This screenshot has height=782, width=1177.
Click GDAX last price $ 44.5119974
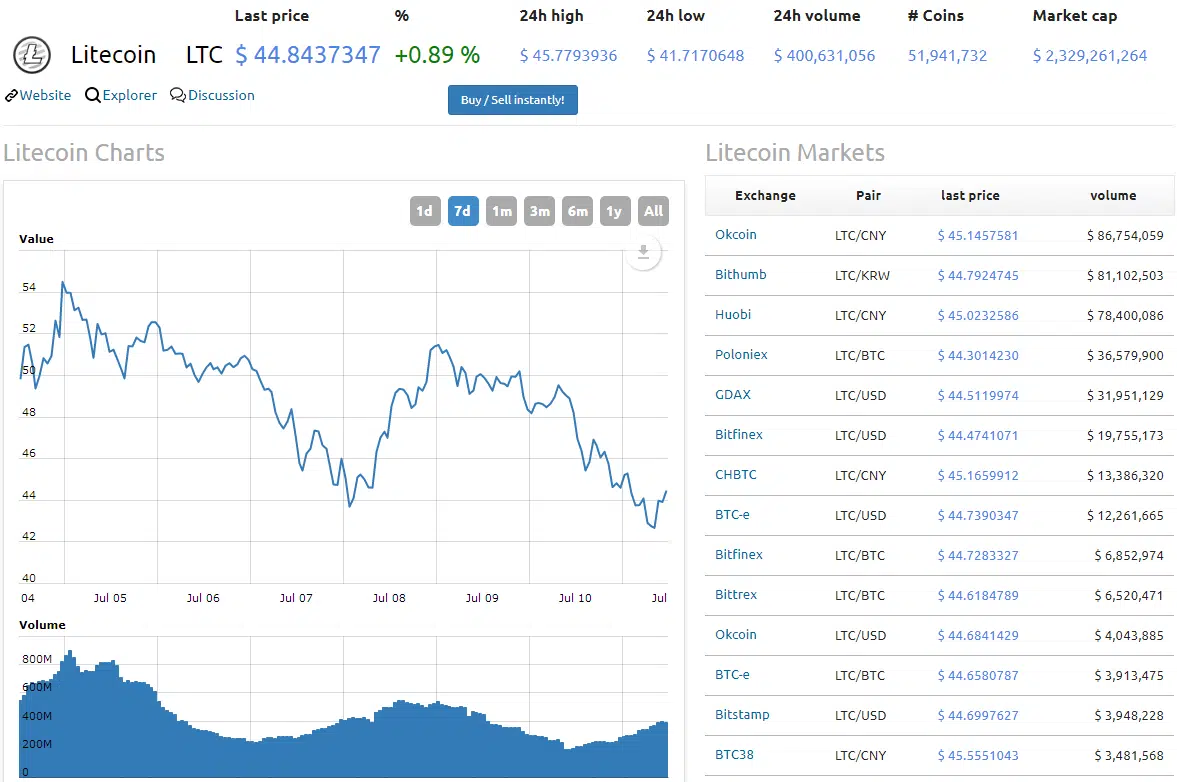(977, 396)
